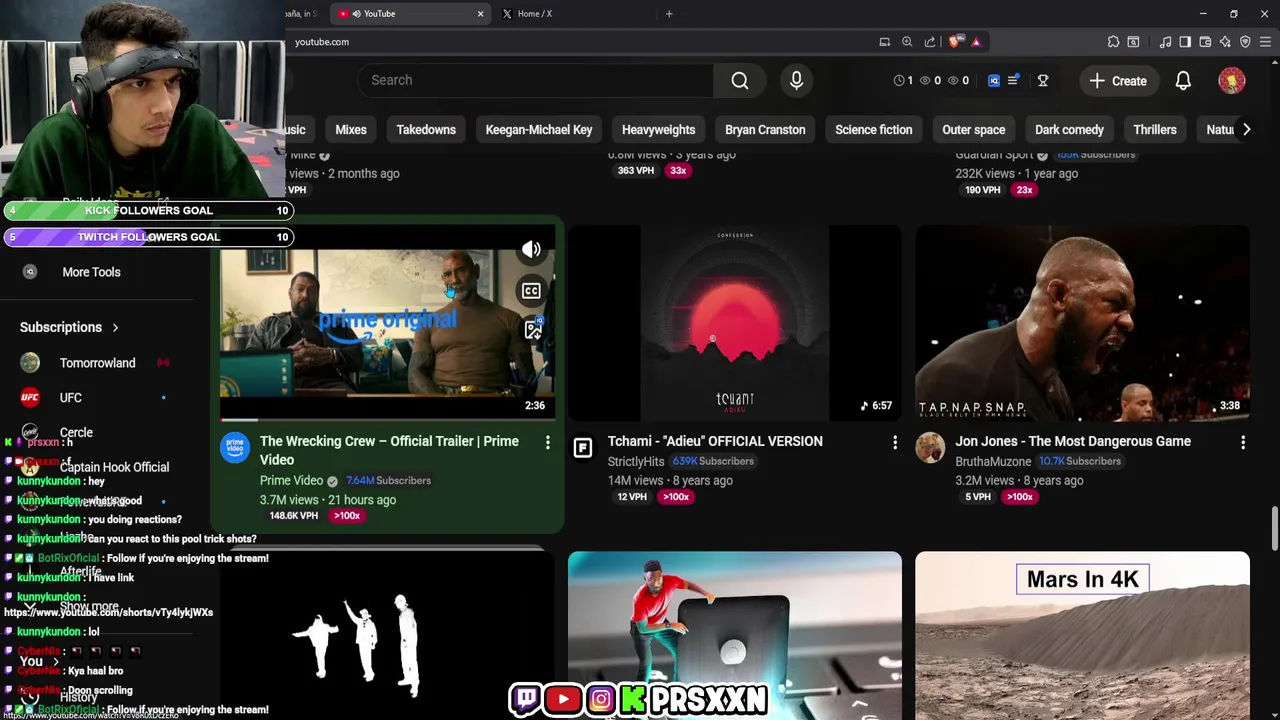
Task: Click the VPN shield icon in browser toolbar
Action: coord(1245,42)
